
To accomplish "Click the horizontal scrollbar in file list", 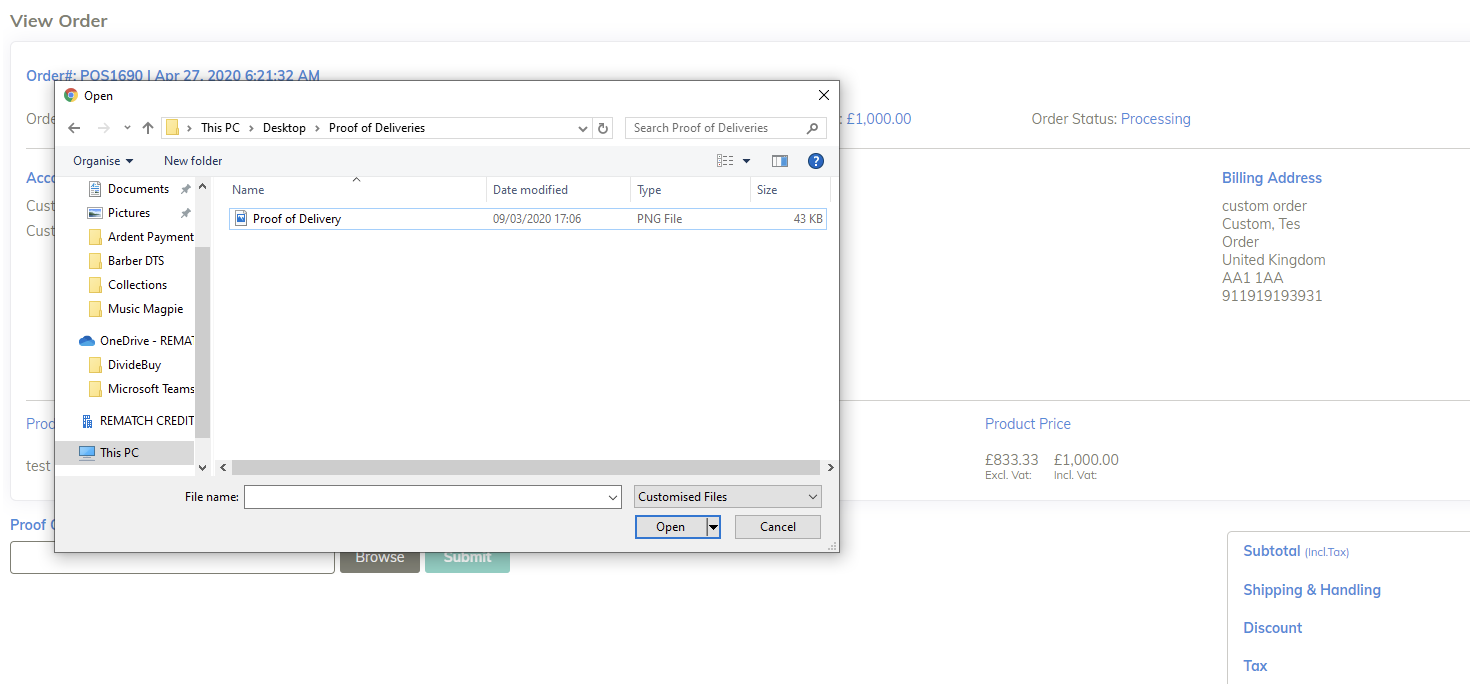I will coord(525,467).
